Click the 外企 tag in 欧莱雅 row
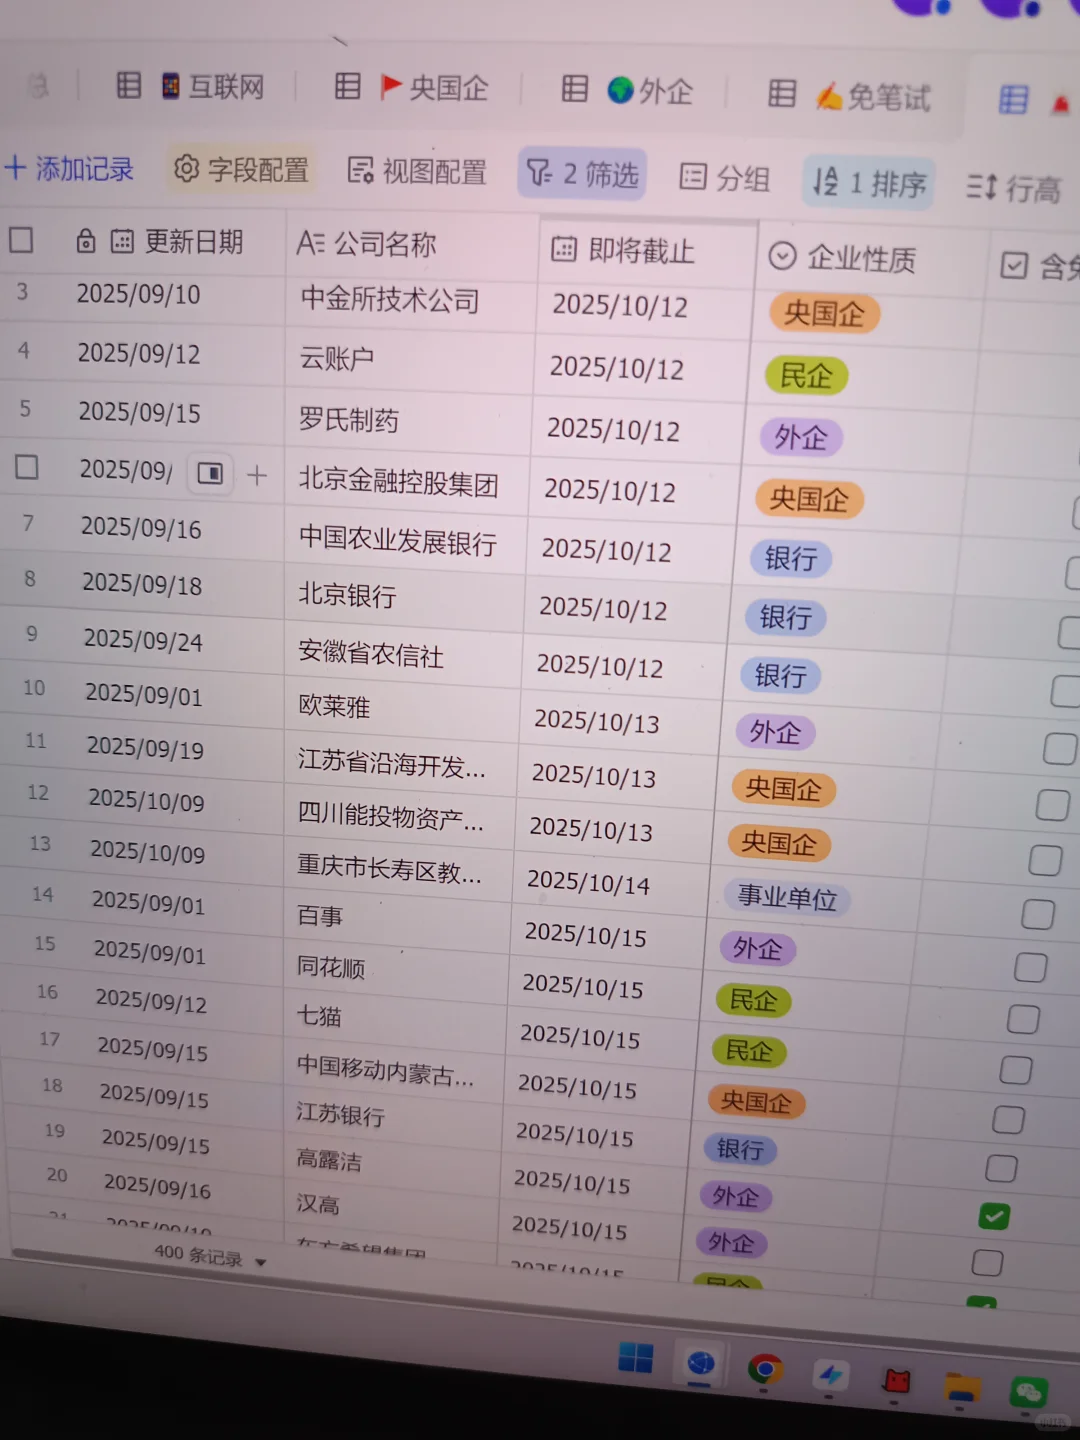 [775, 732]
